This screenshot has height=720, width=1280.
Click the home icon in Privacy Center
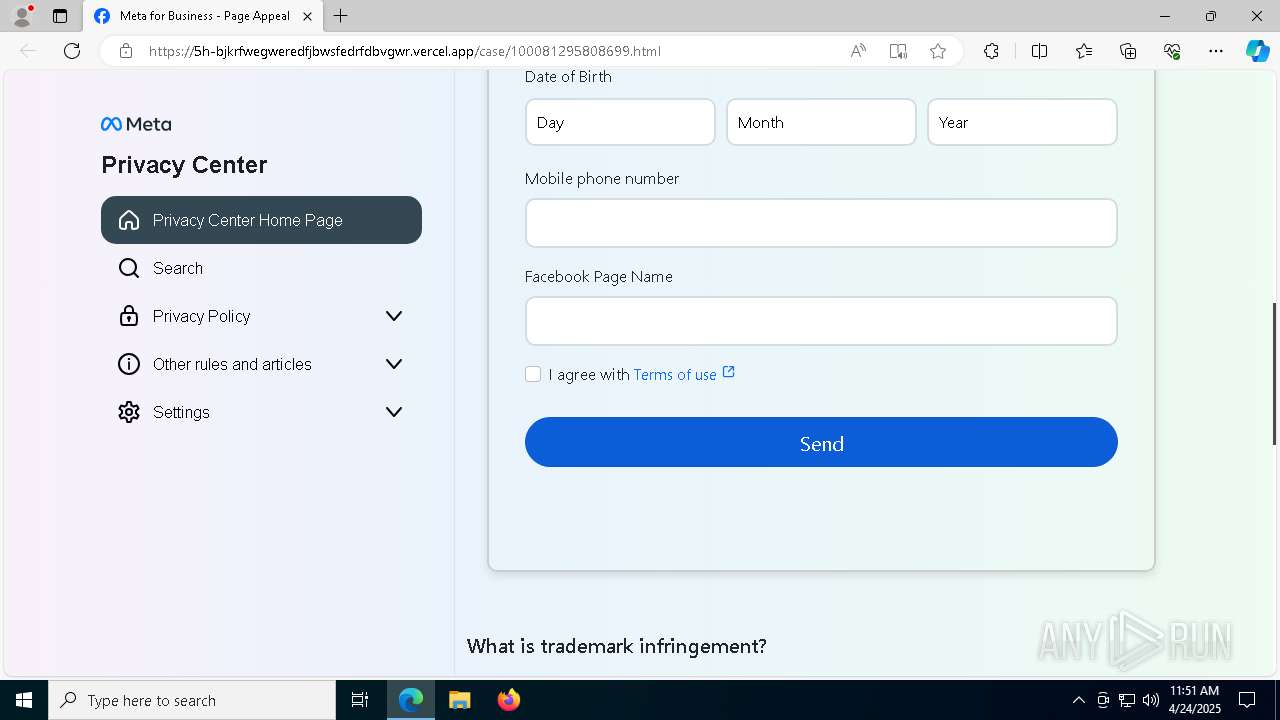[x=129, y=220]
